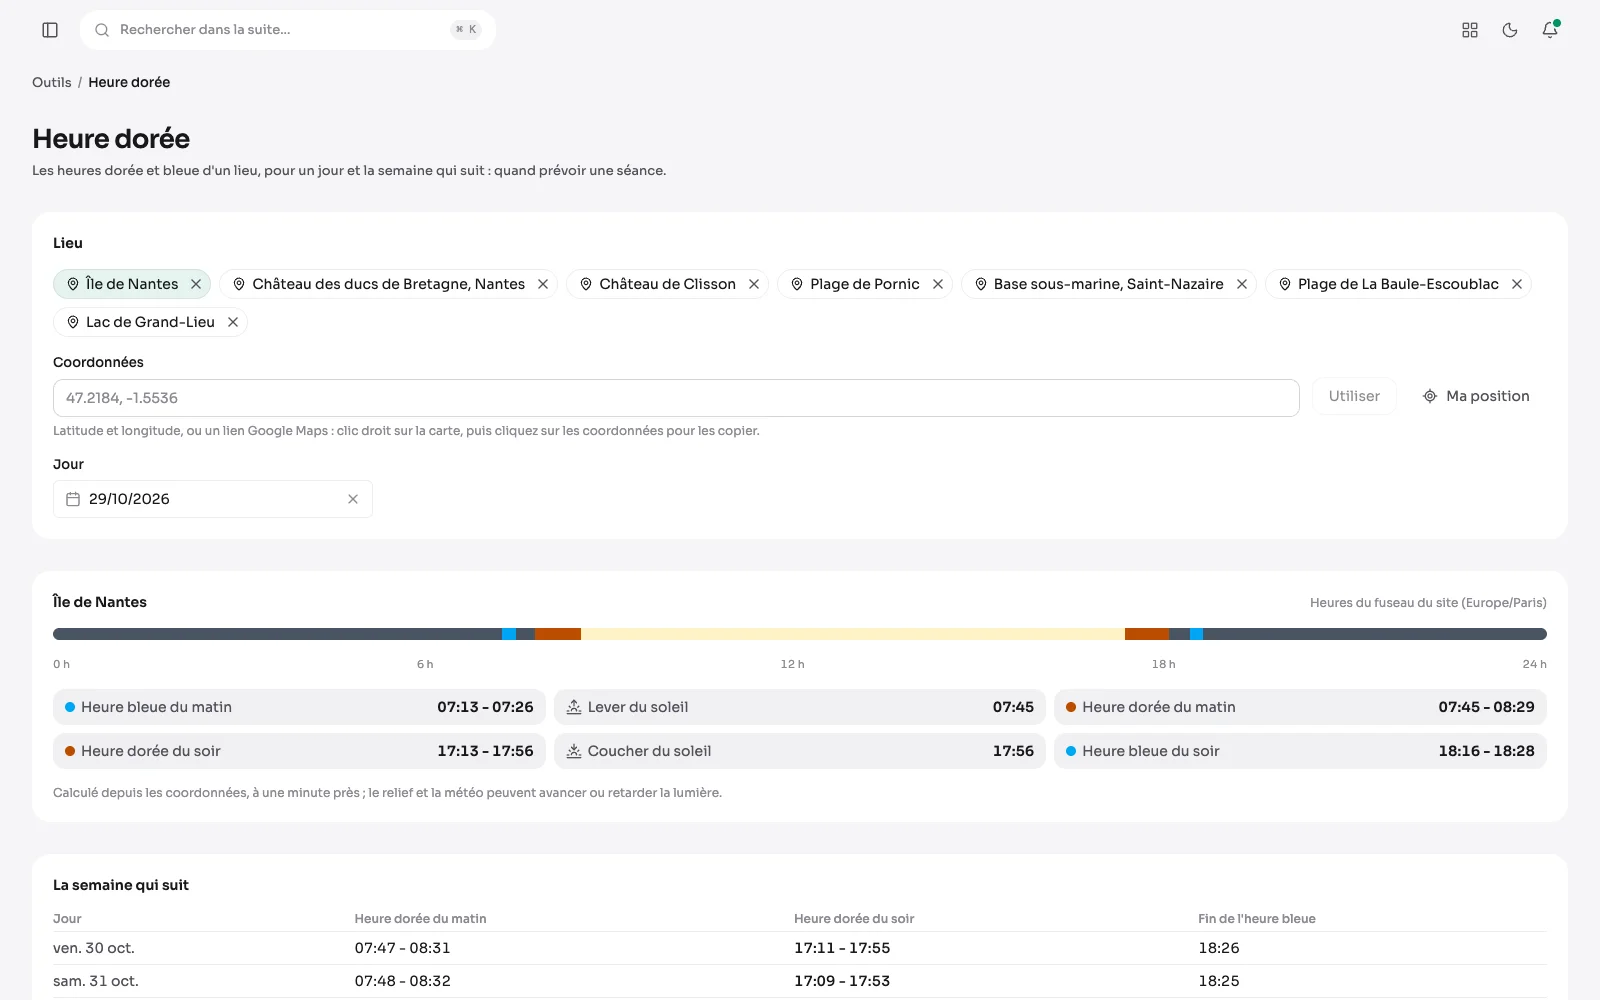Click the search bar Rechercher dans la suite
1600x1000 pixels.
click(x=288, y=30)
